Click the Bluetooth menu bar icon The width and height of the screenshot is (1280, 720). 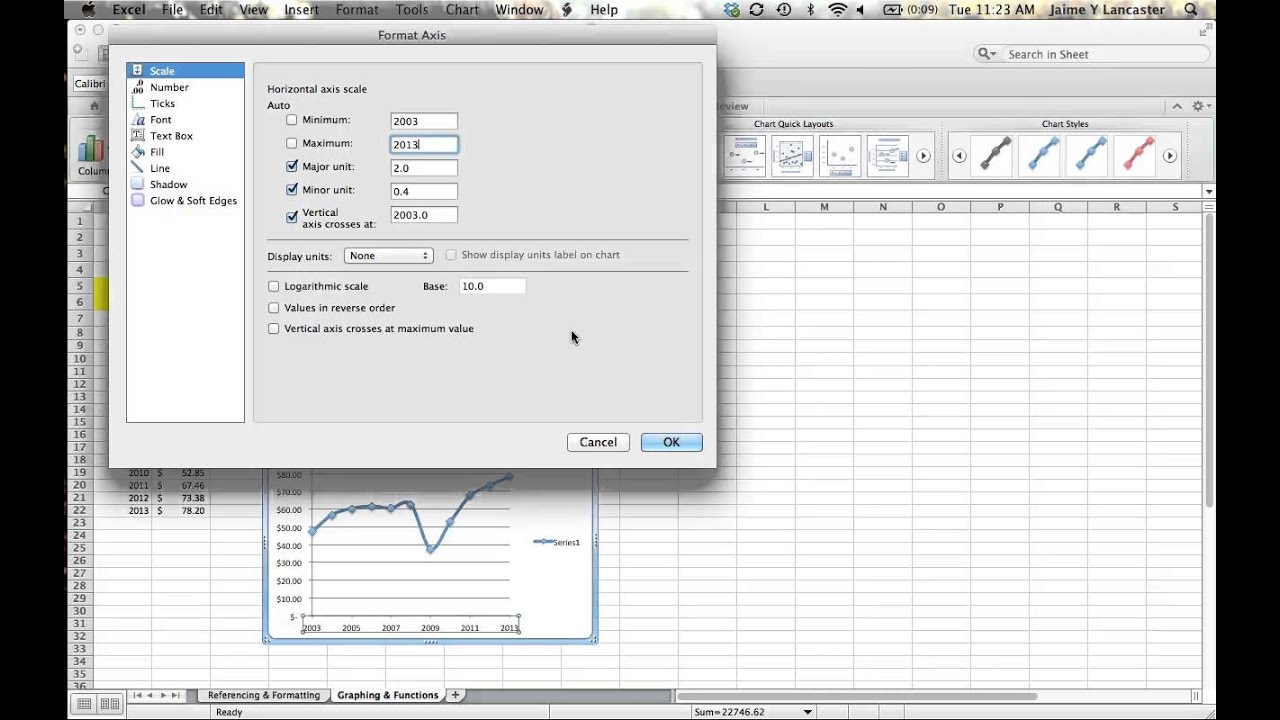point(810,10)
